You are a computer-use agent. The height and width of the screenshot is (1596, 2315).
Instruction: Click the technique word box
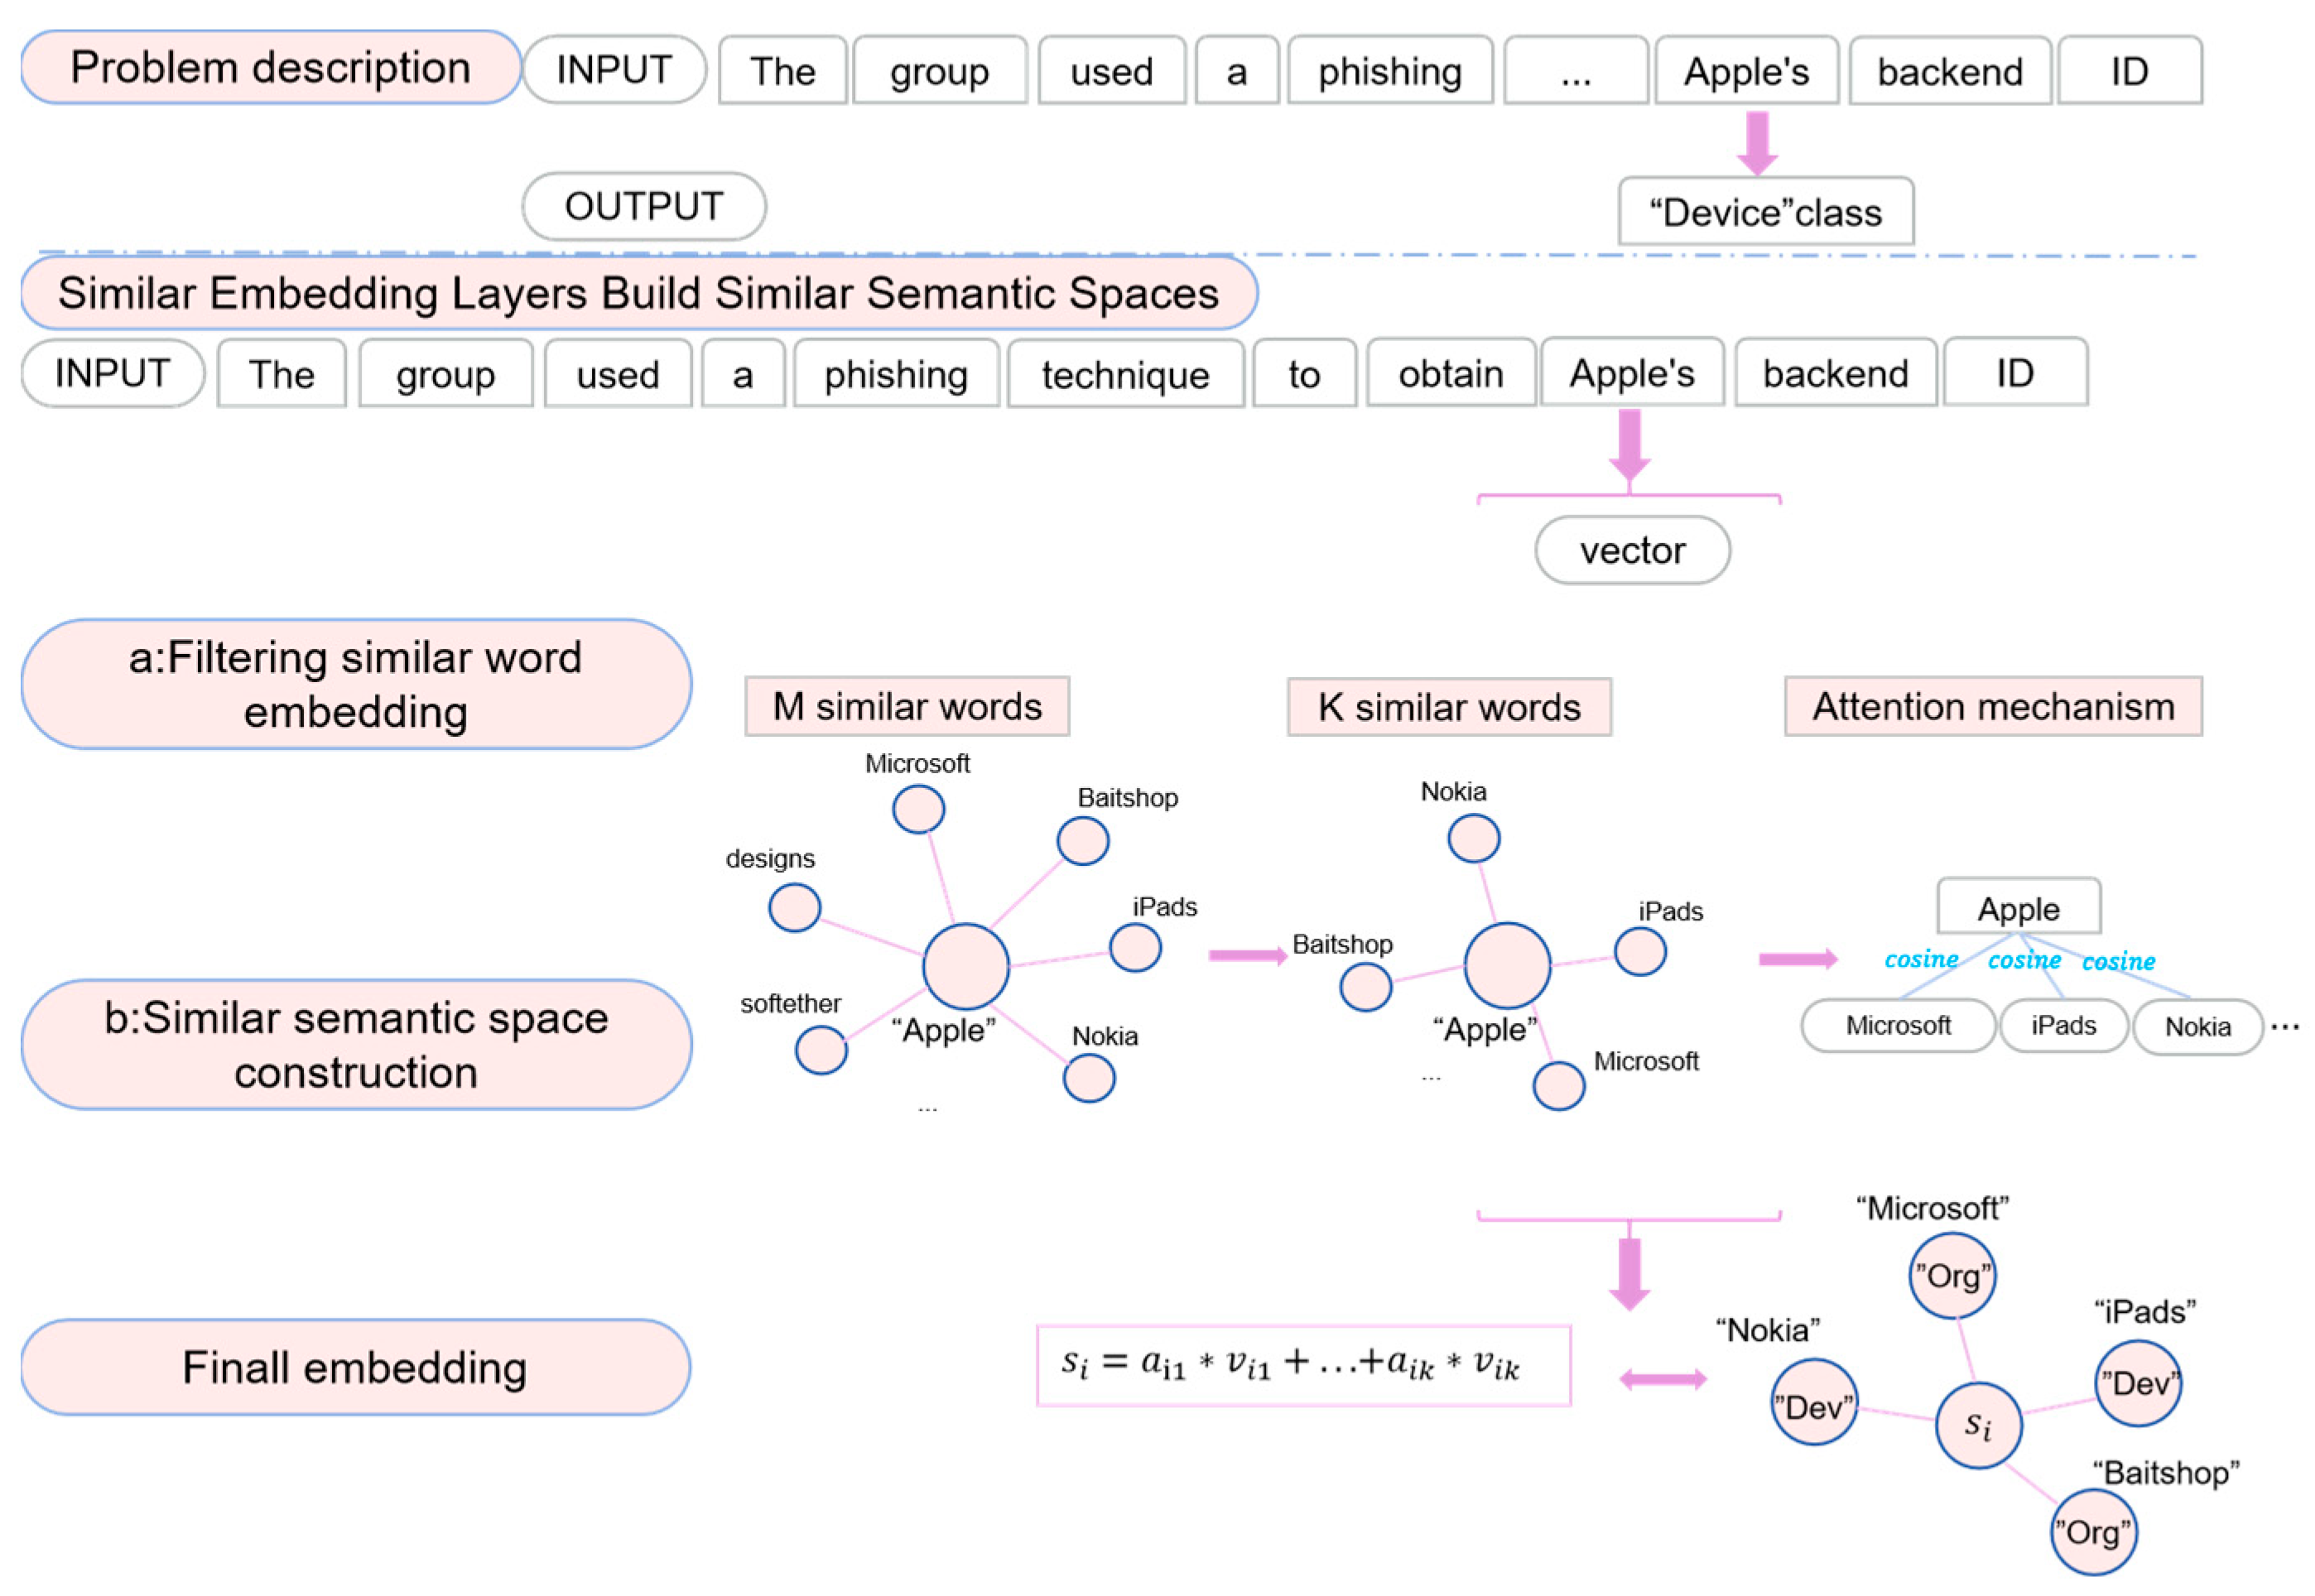[x=1125, y=375]
